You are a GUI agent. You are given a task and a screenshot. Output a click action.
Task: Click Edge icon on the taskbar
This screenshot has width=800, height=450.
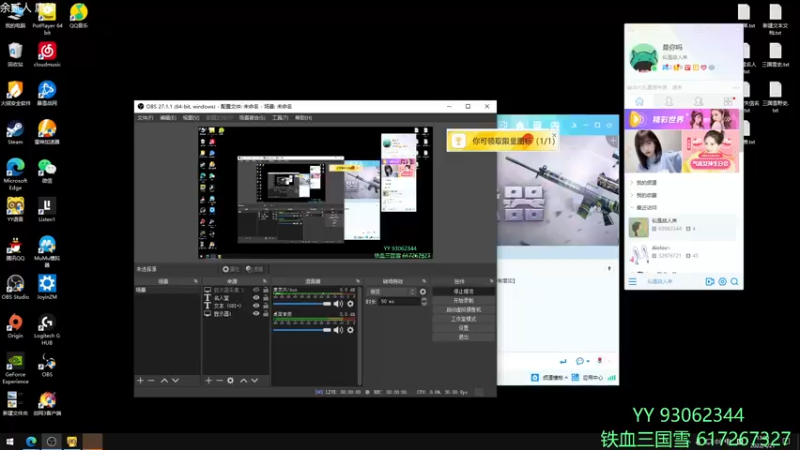click(31, 442)
